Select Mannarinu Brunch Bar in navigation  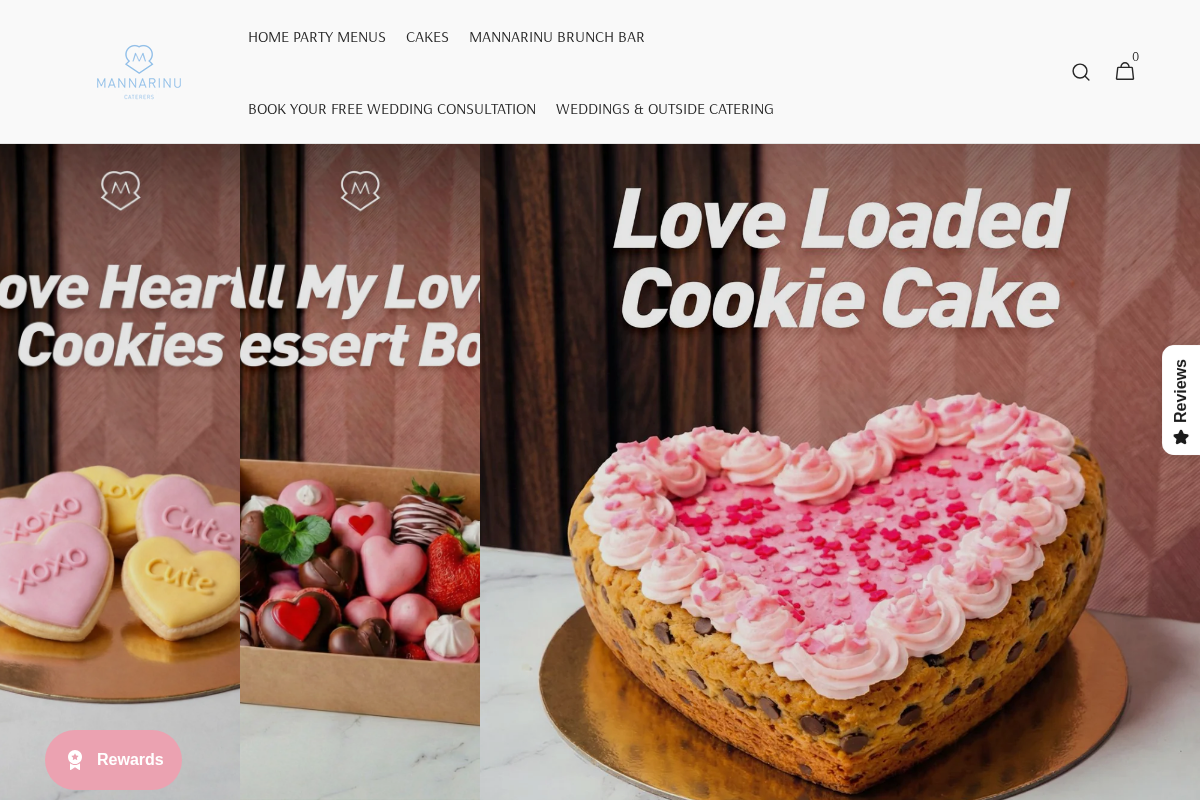557,37
